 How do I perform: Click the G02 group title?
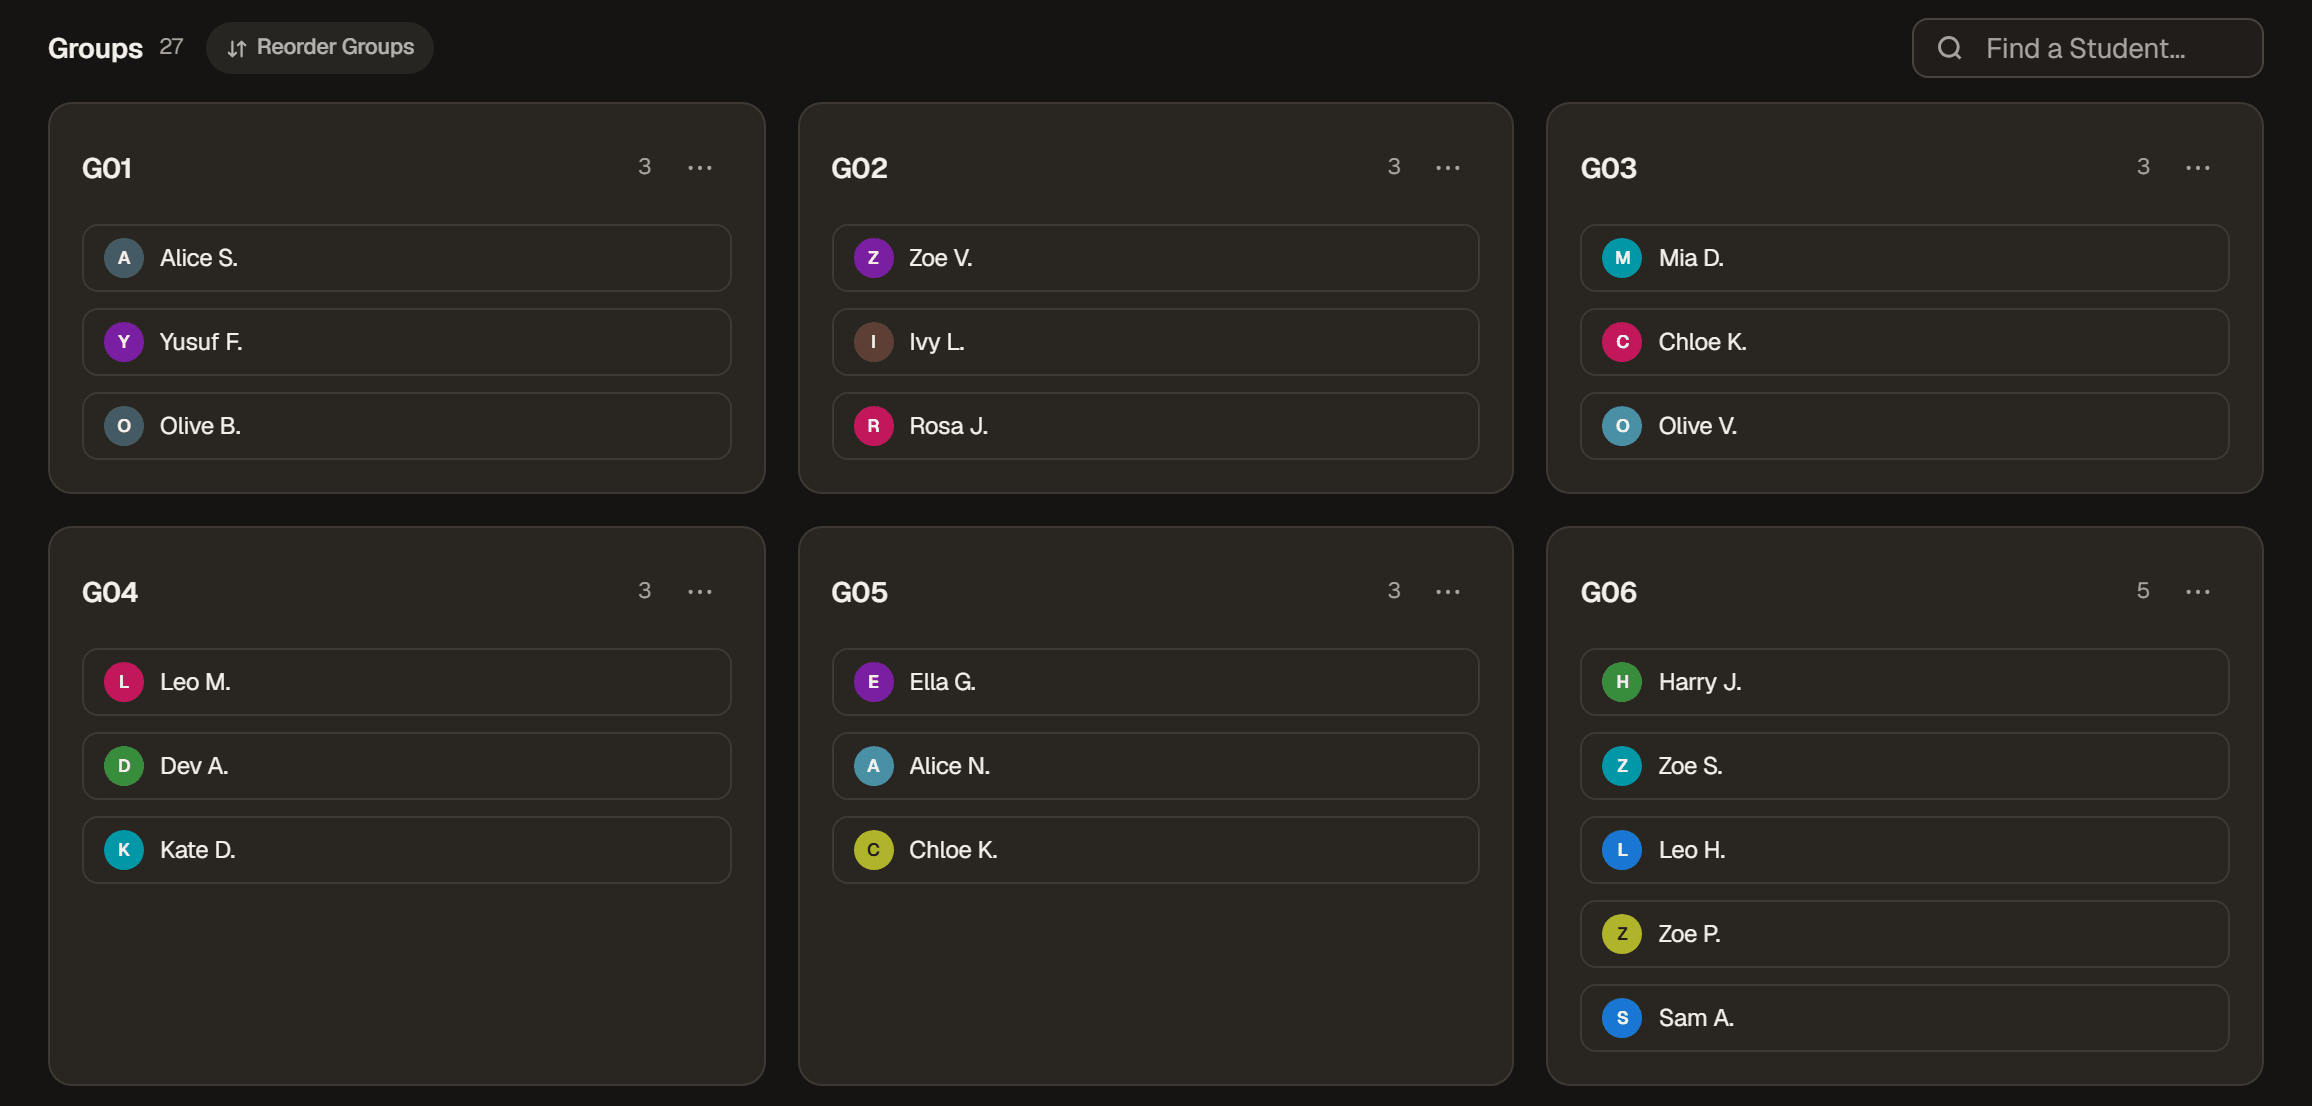[859, 168]
